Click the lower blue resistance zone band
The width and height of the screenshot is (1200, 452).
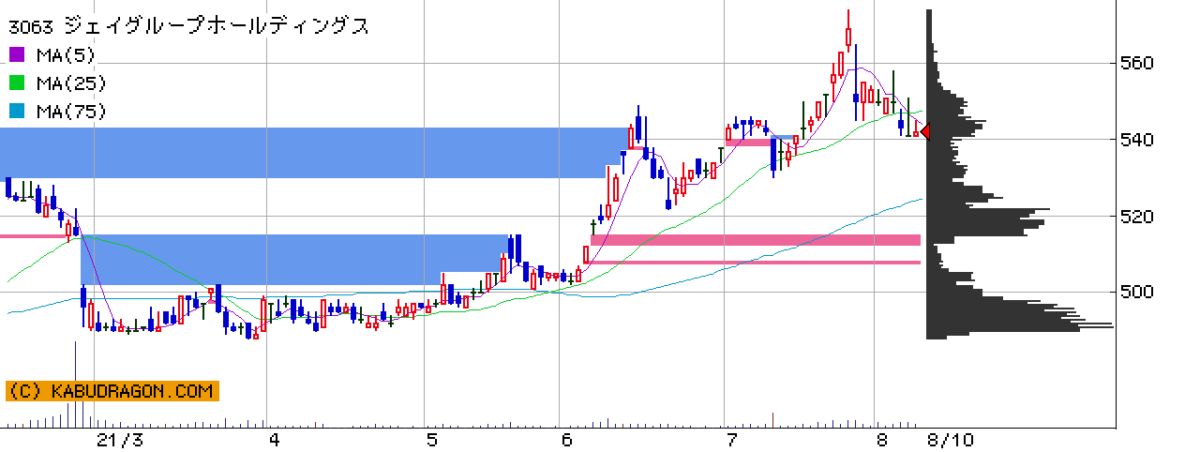pyautogui.click(x=297, y=260)
